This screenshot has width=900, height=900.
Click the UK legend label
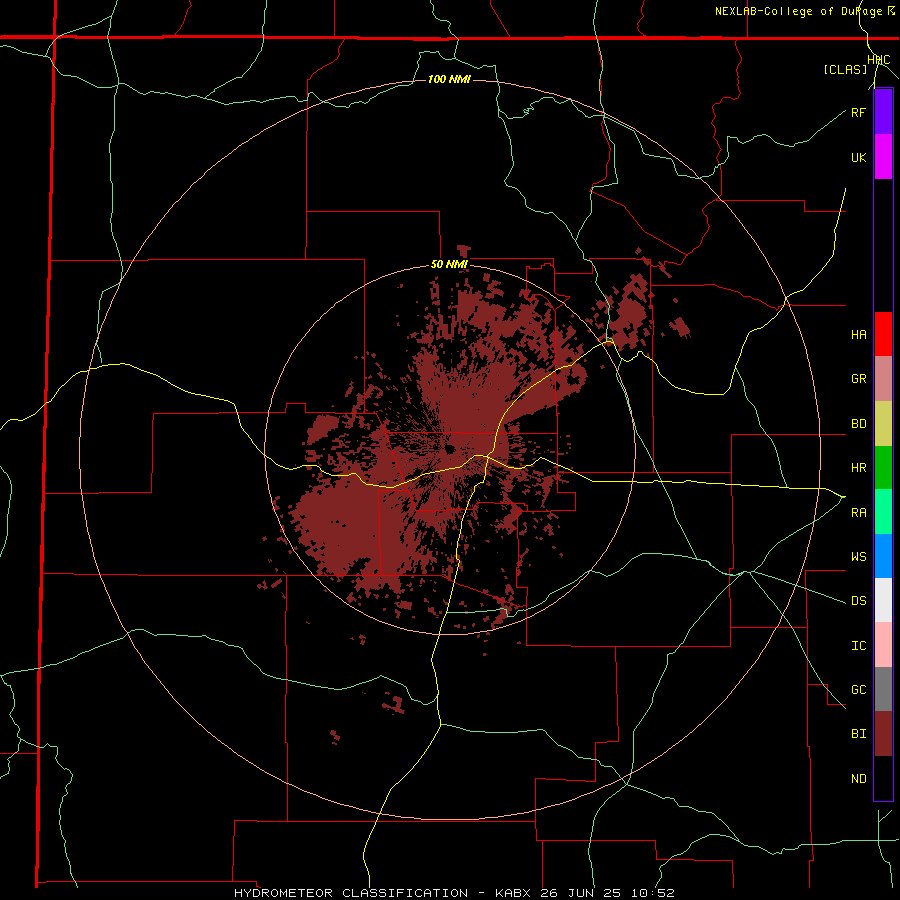point(858,157)
